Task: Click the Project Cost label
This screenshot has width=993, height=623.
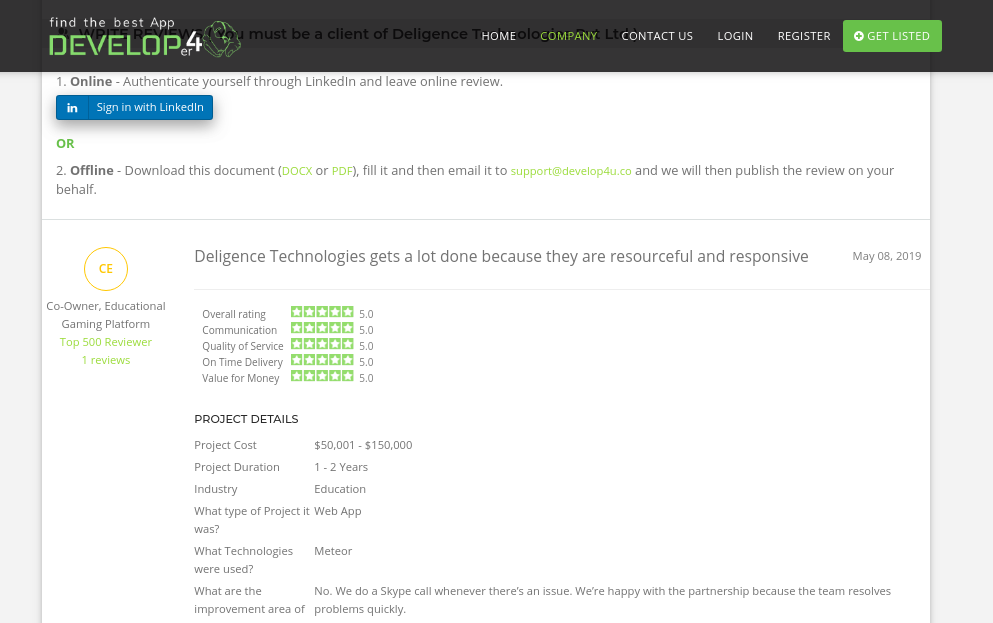Action: click(225, 445)
